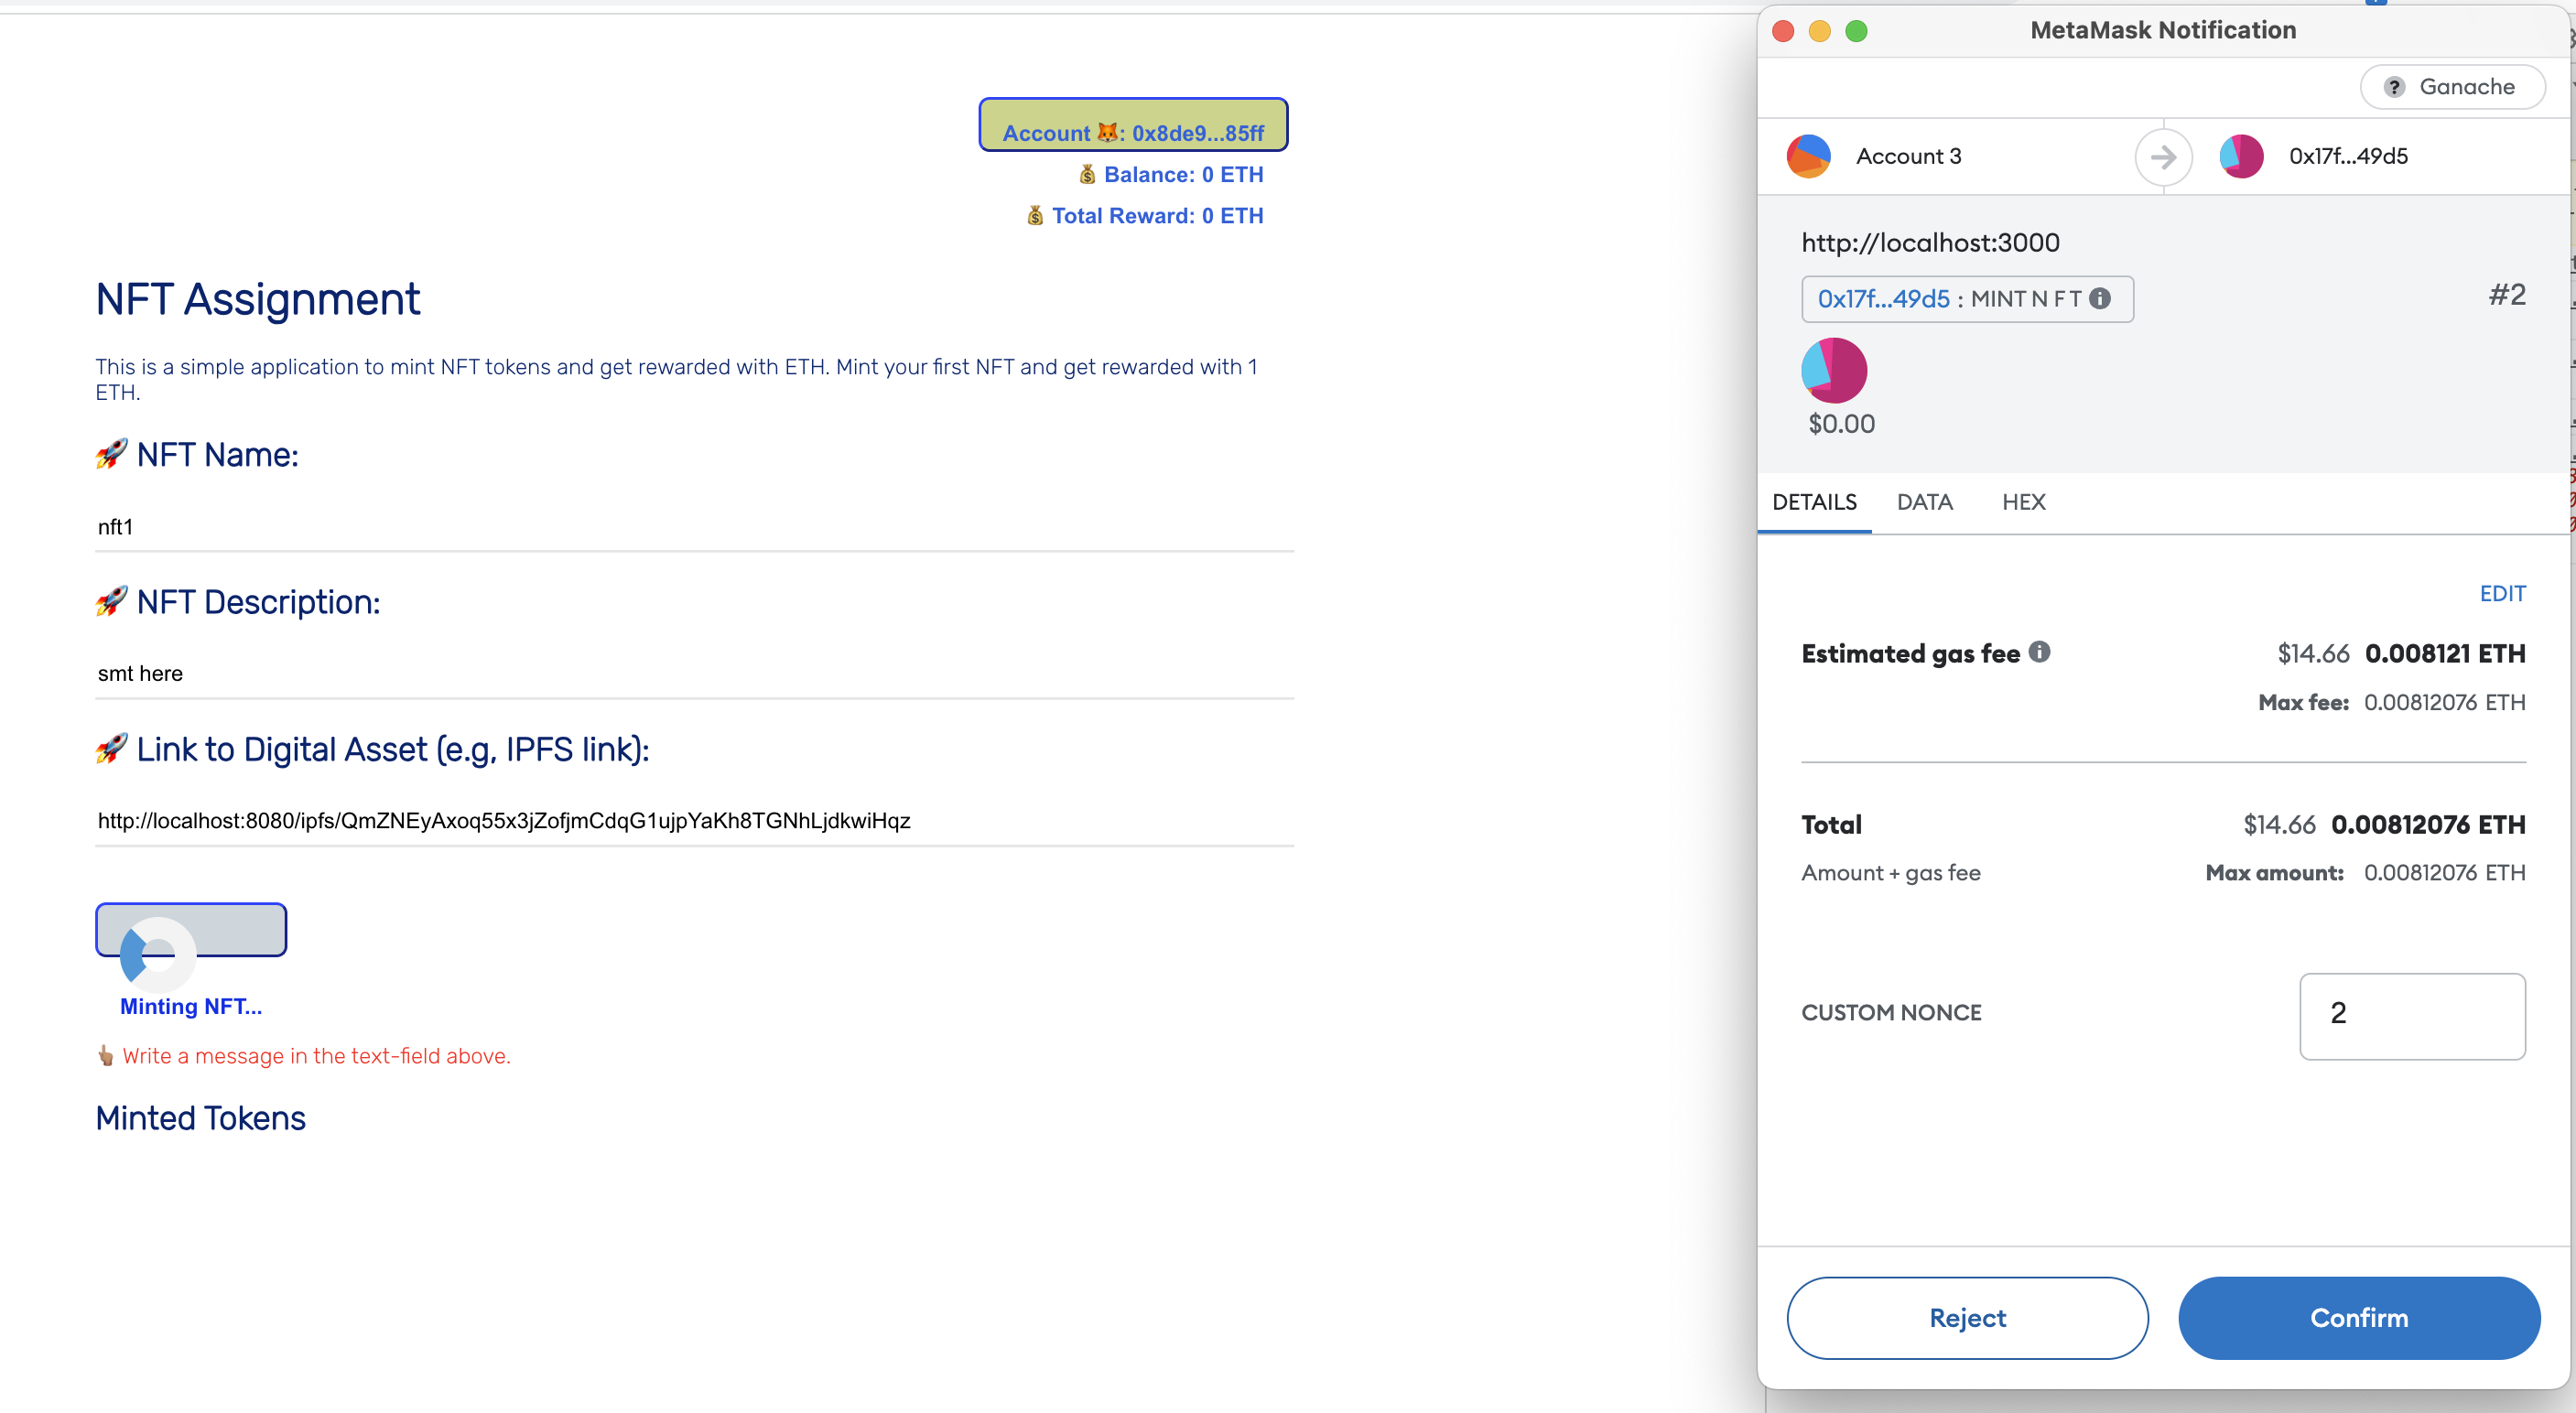Click the 0x17f...49d5 contract address link
Image resolution: width=2576 pixels, height=1413 pixels.
(x=1883, y=299)
